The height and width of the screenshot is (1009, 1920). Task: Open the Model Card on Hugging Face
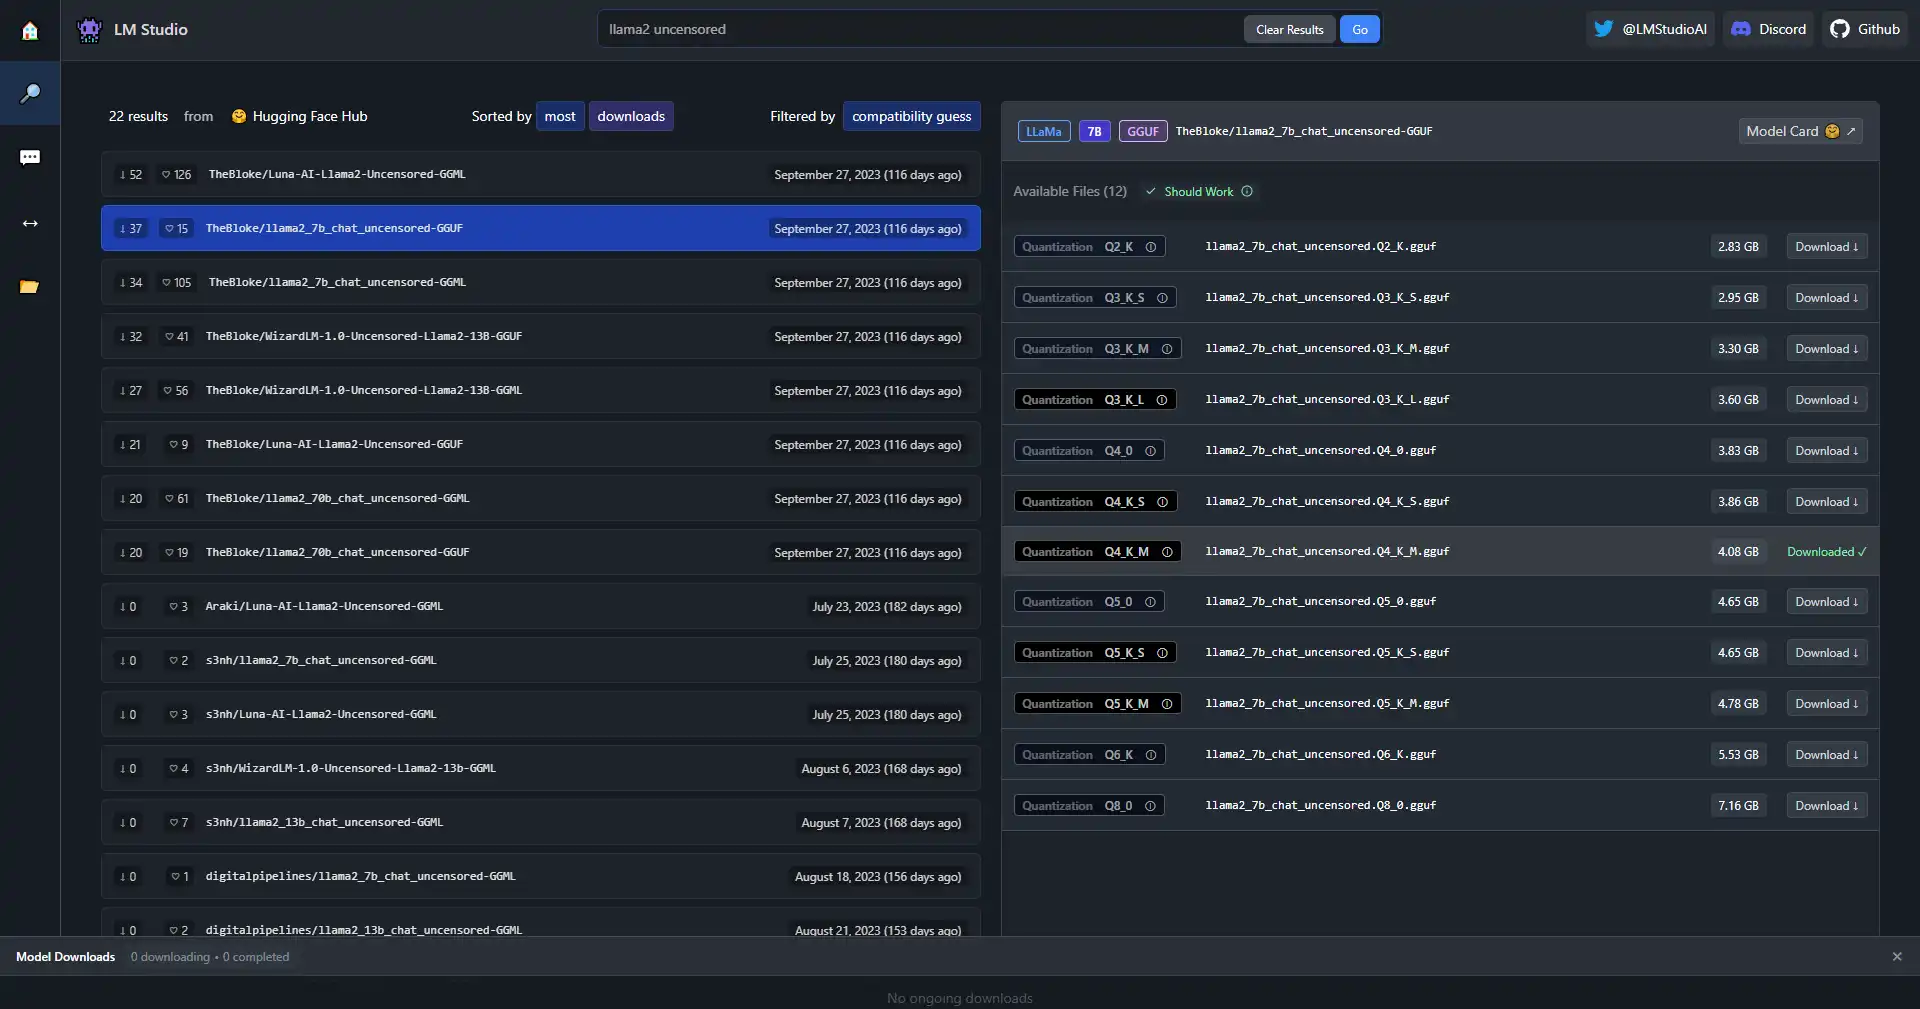pos(1800,131)
